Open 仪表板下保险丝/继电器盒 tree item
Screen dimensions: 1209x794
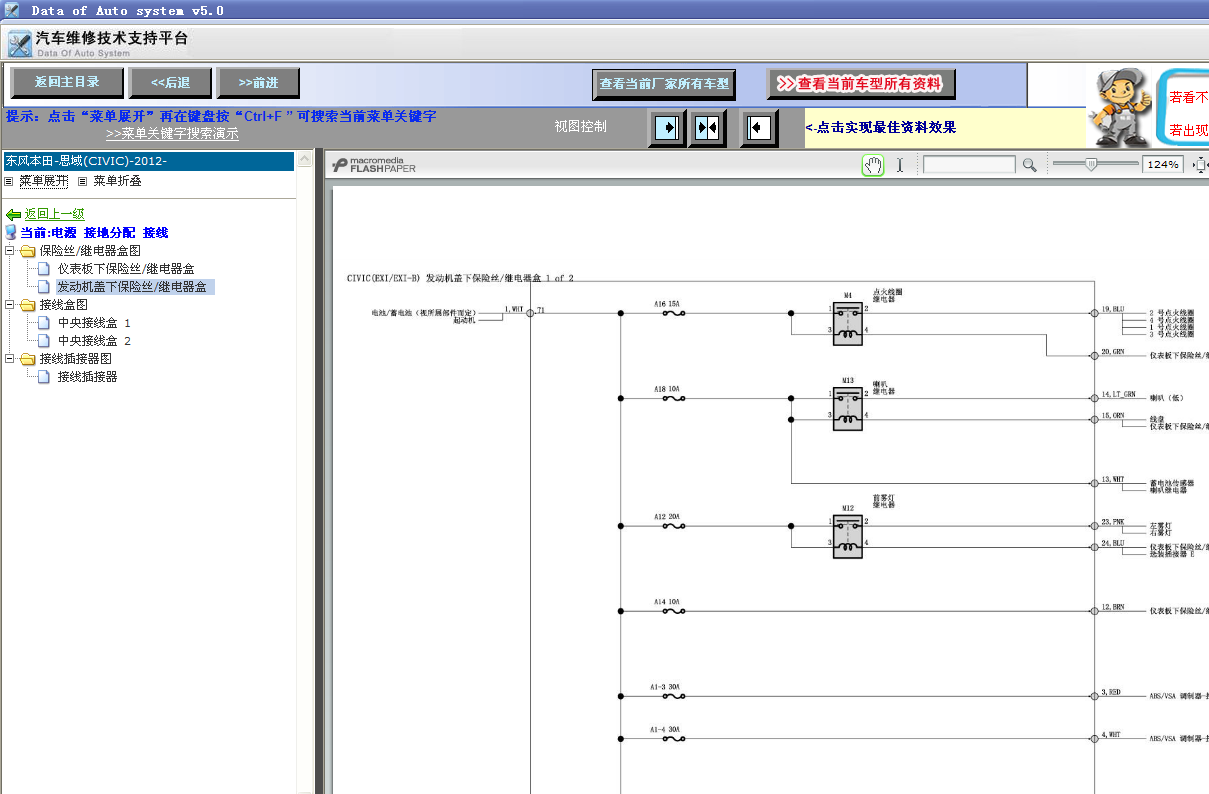[126, 269]
